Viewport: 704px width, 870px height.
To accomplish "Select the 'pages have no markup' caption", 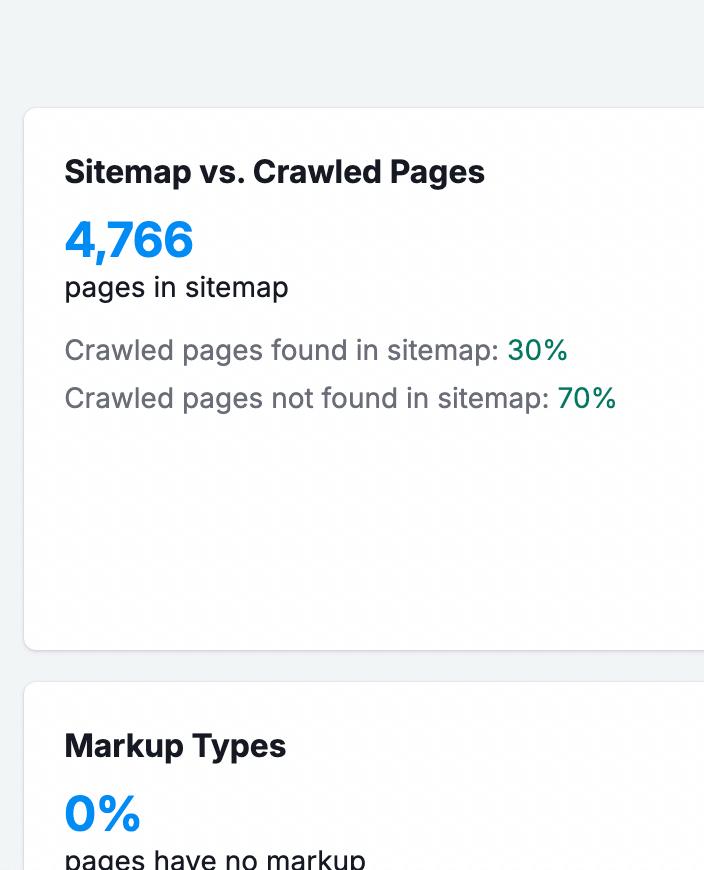I will pyautogui.click(x=215, y=859).
